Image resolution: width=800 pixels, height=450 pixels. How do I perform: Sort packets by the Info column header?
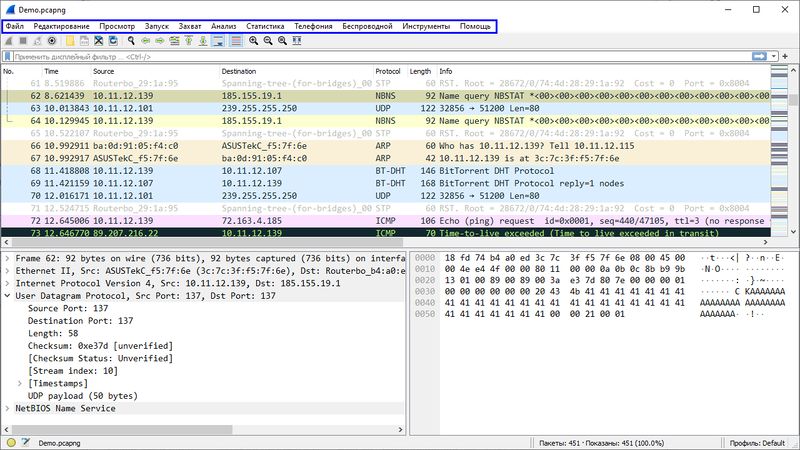point(604,71)
